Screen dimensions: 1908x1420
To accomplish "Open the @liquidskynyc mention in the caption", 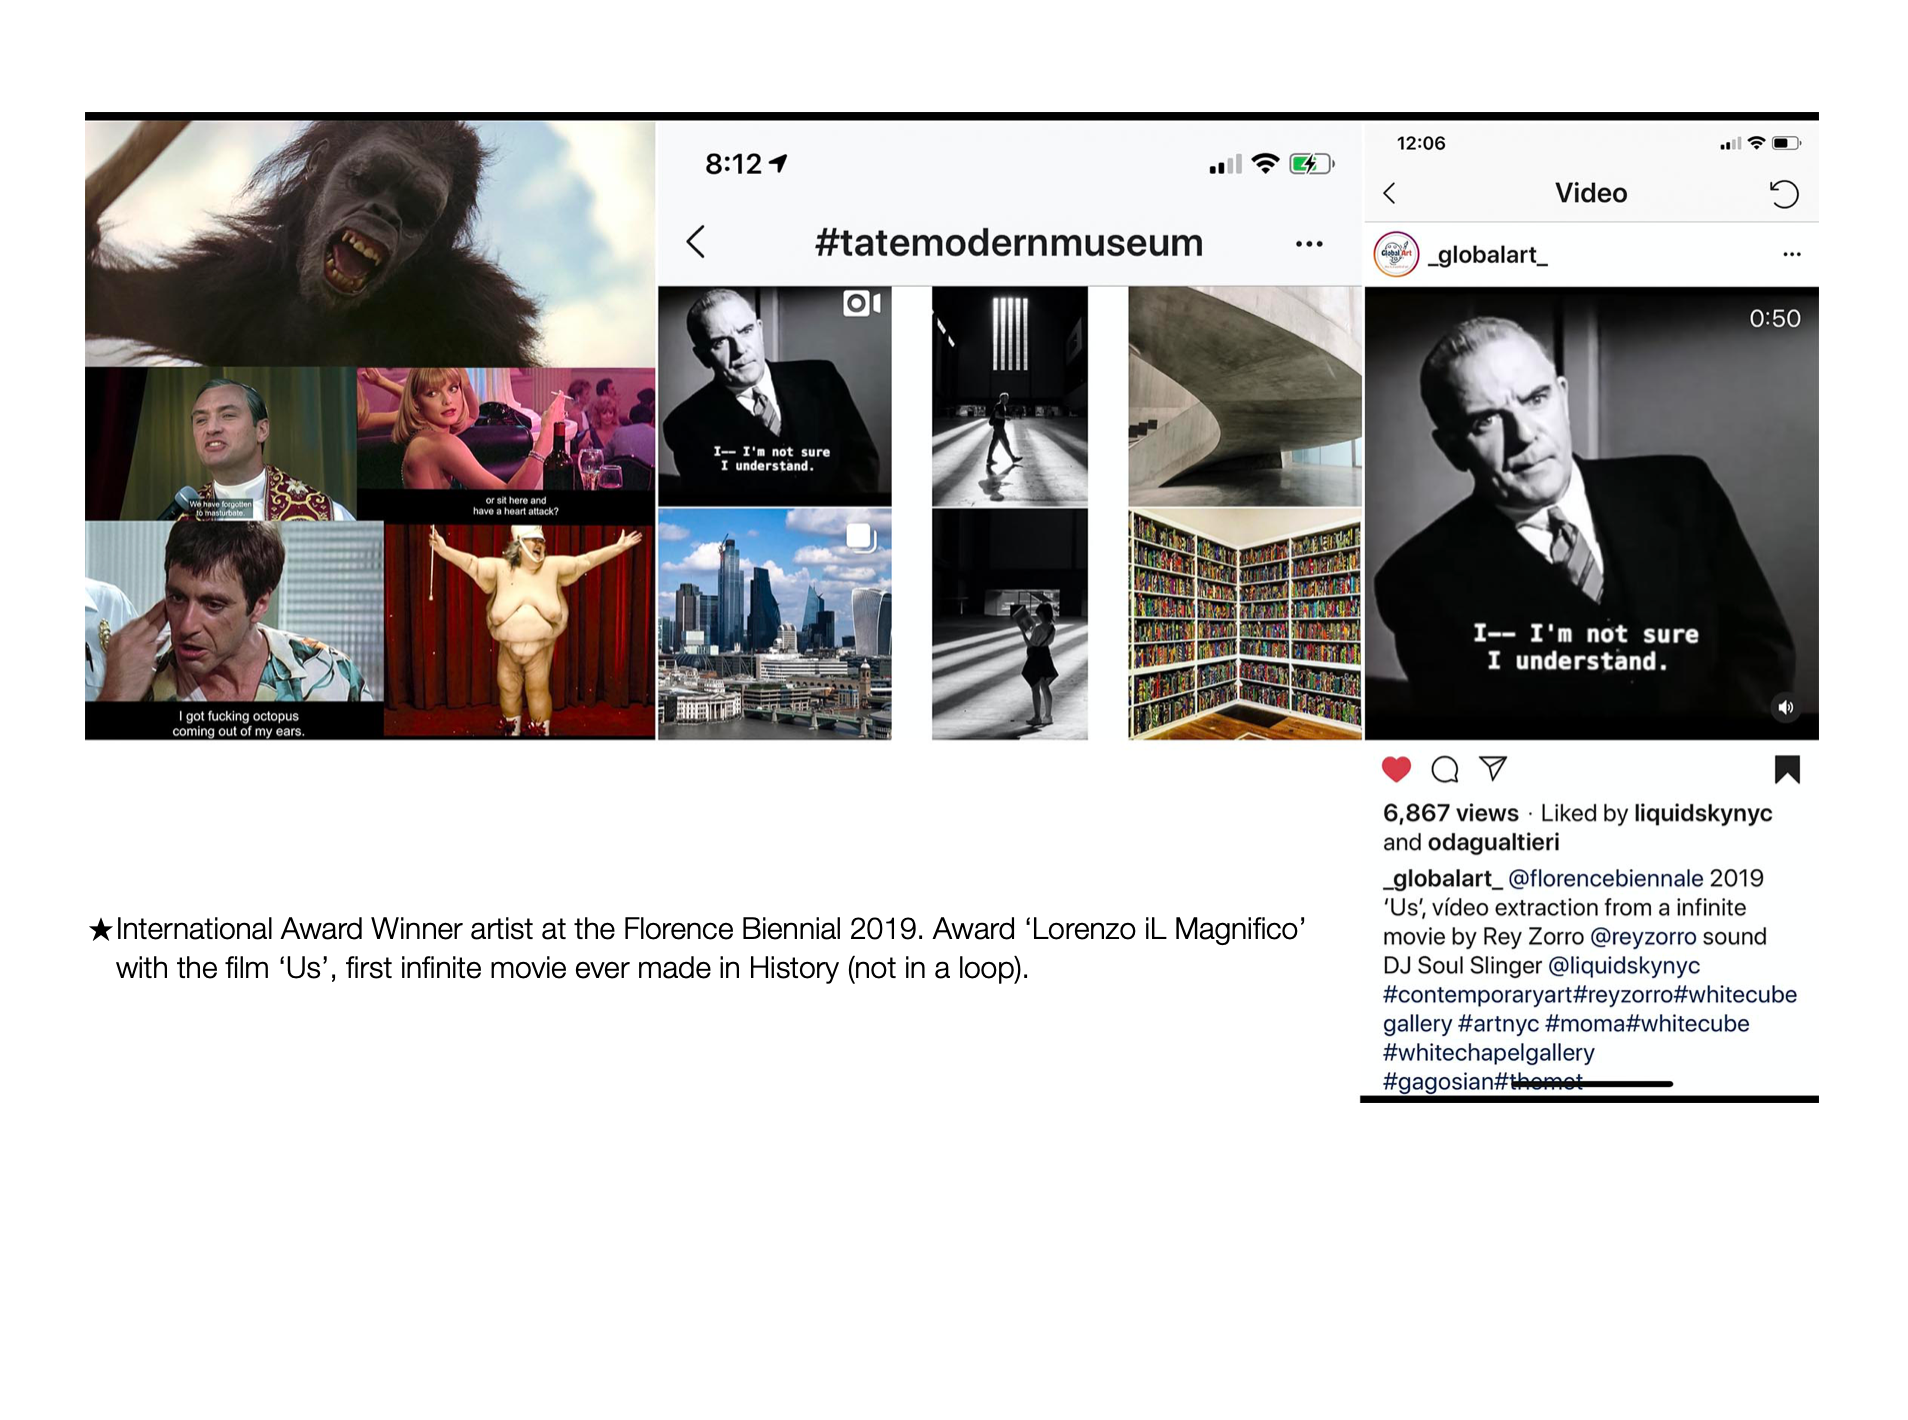I will pyautogui.click(x=1624, y=966).
